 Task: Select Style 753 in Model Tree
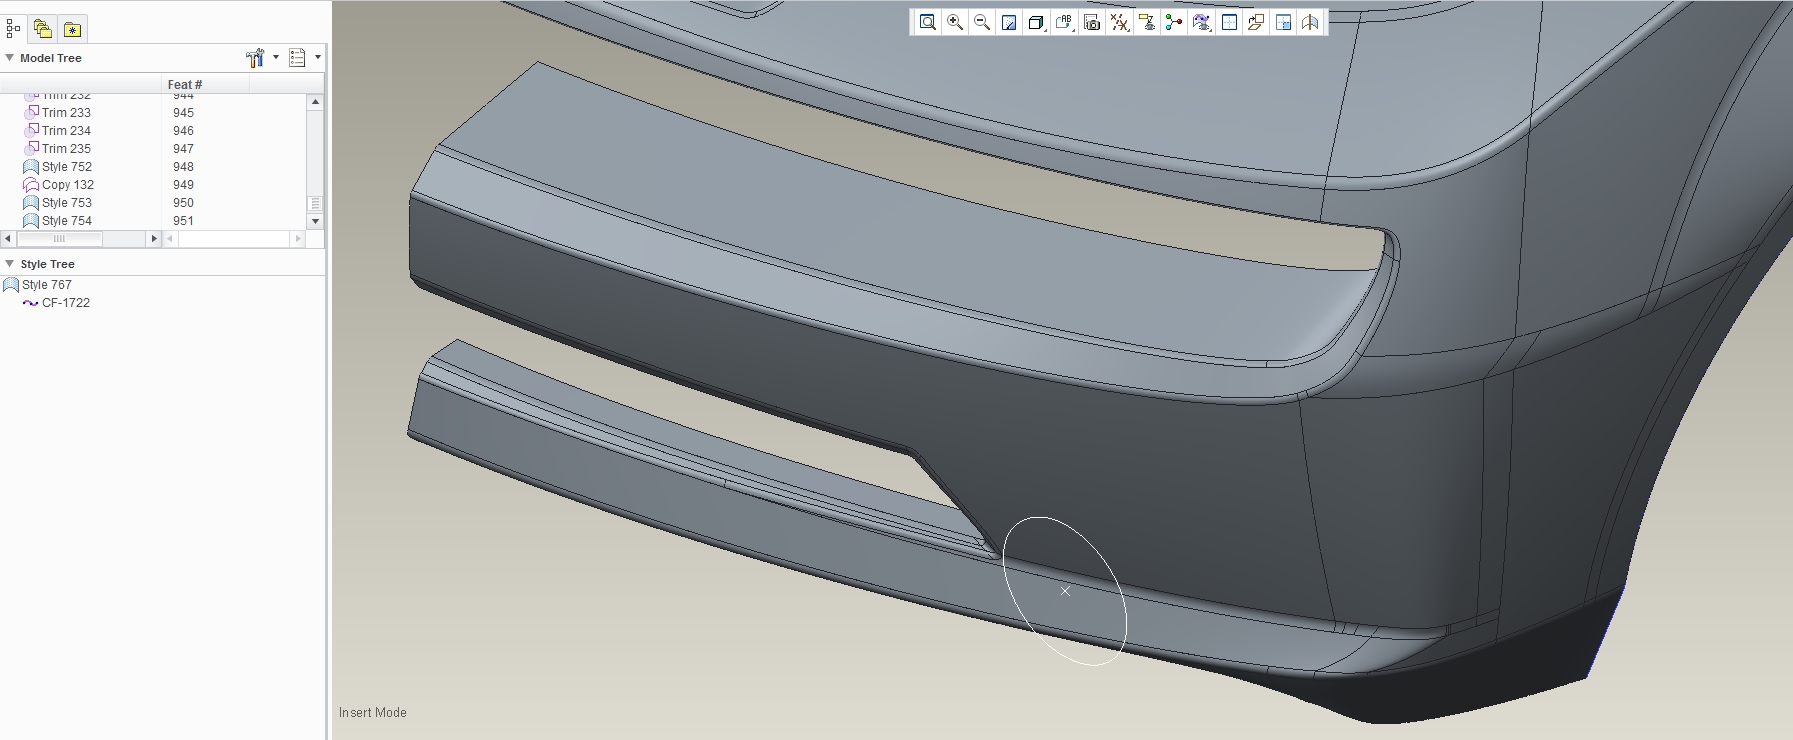click(67, 203)
